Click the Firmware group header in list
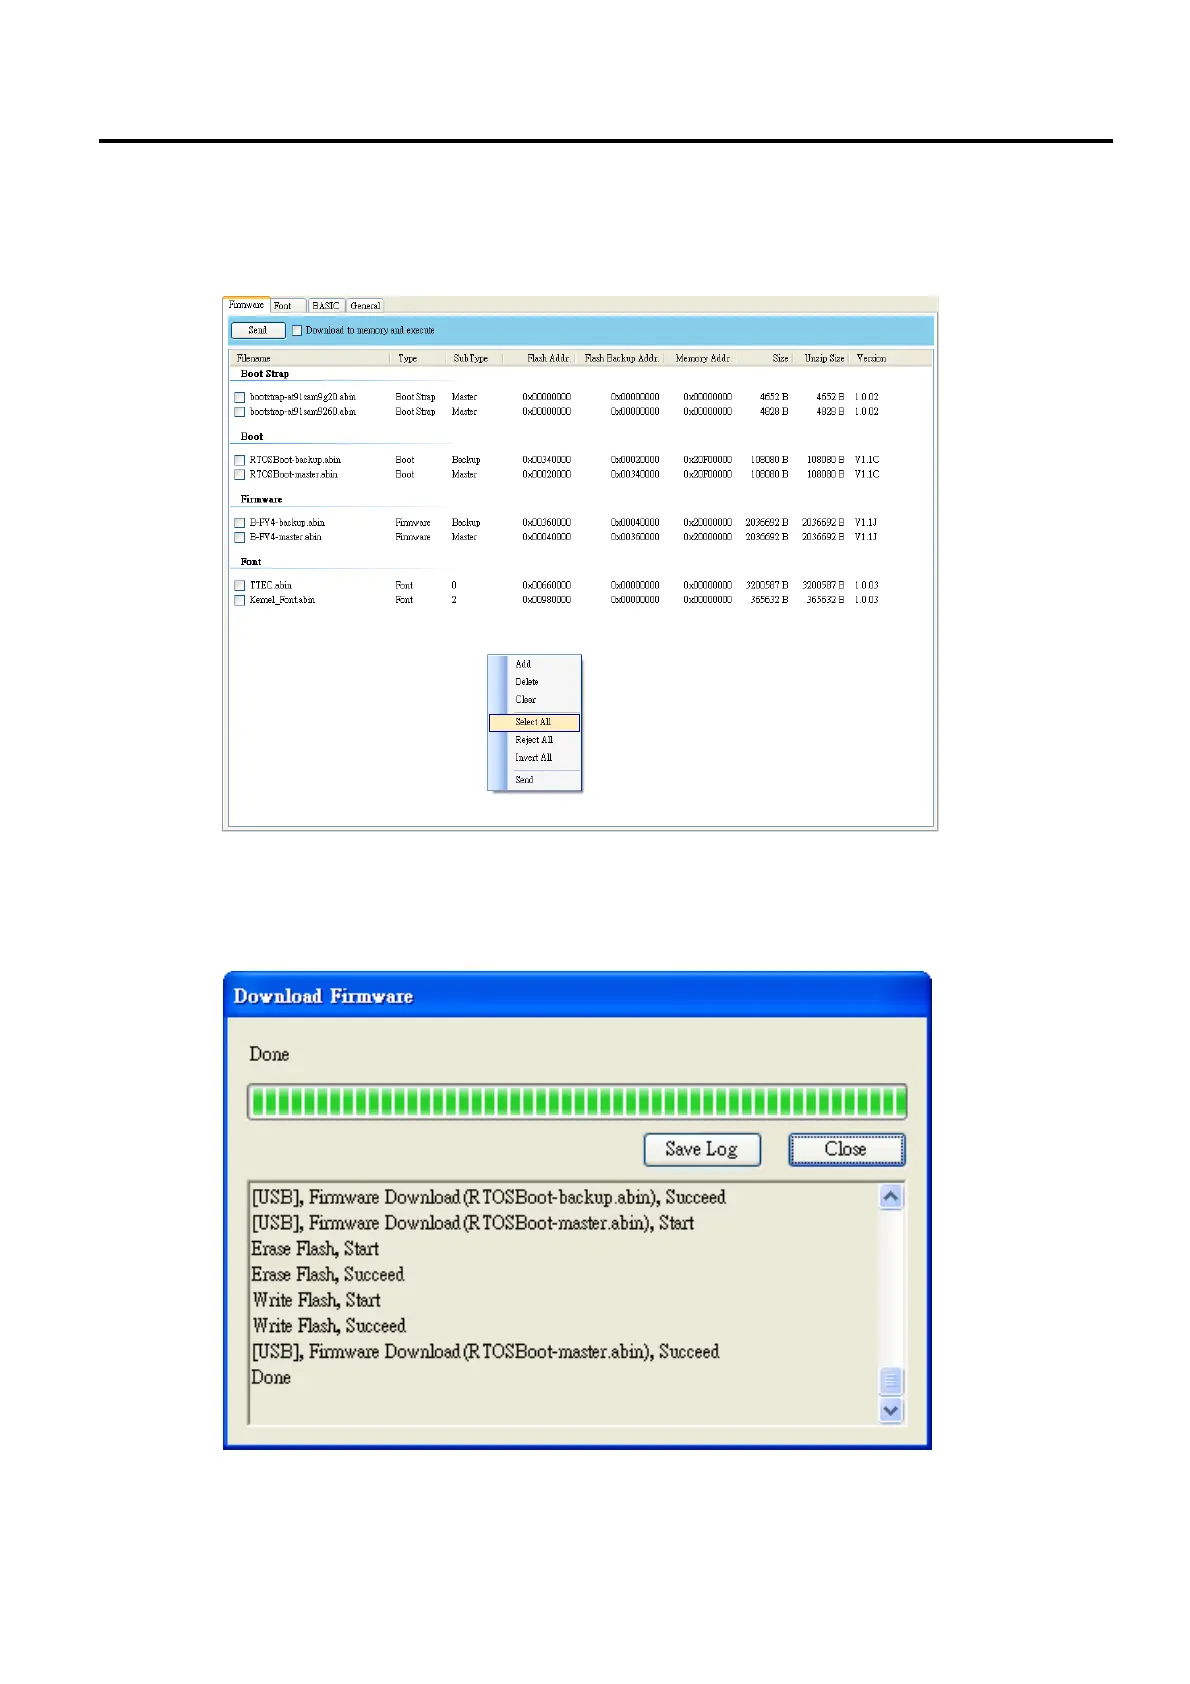This screenshot has height=1684, width=1190. pos(261,499)
